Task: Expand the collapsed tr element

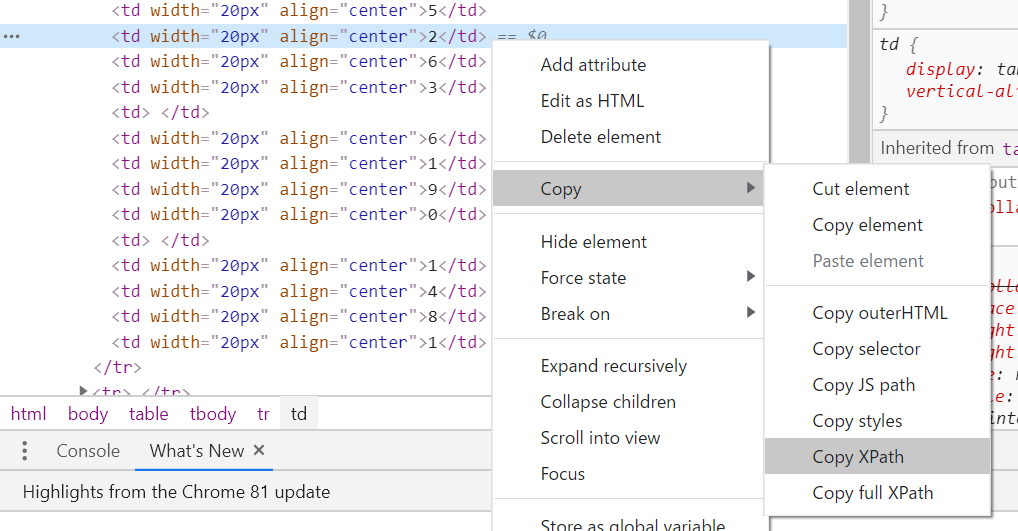Action: coord(84,391)
